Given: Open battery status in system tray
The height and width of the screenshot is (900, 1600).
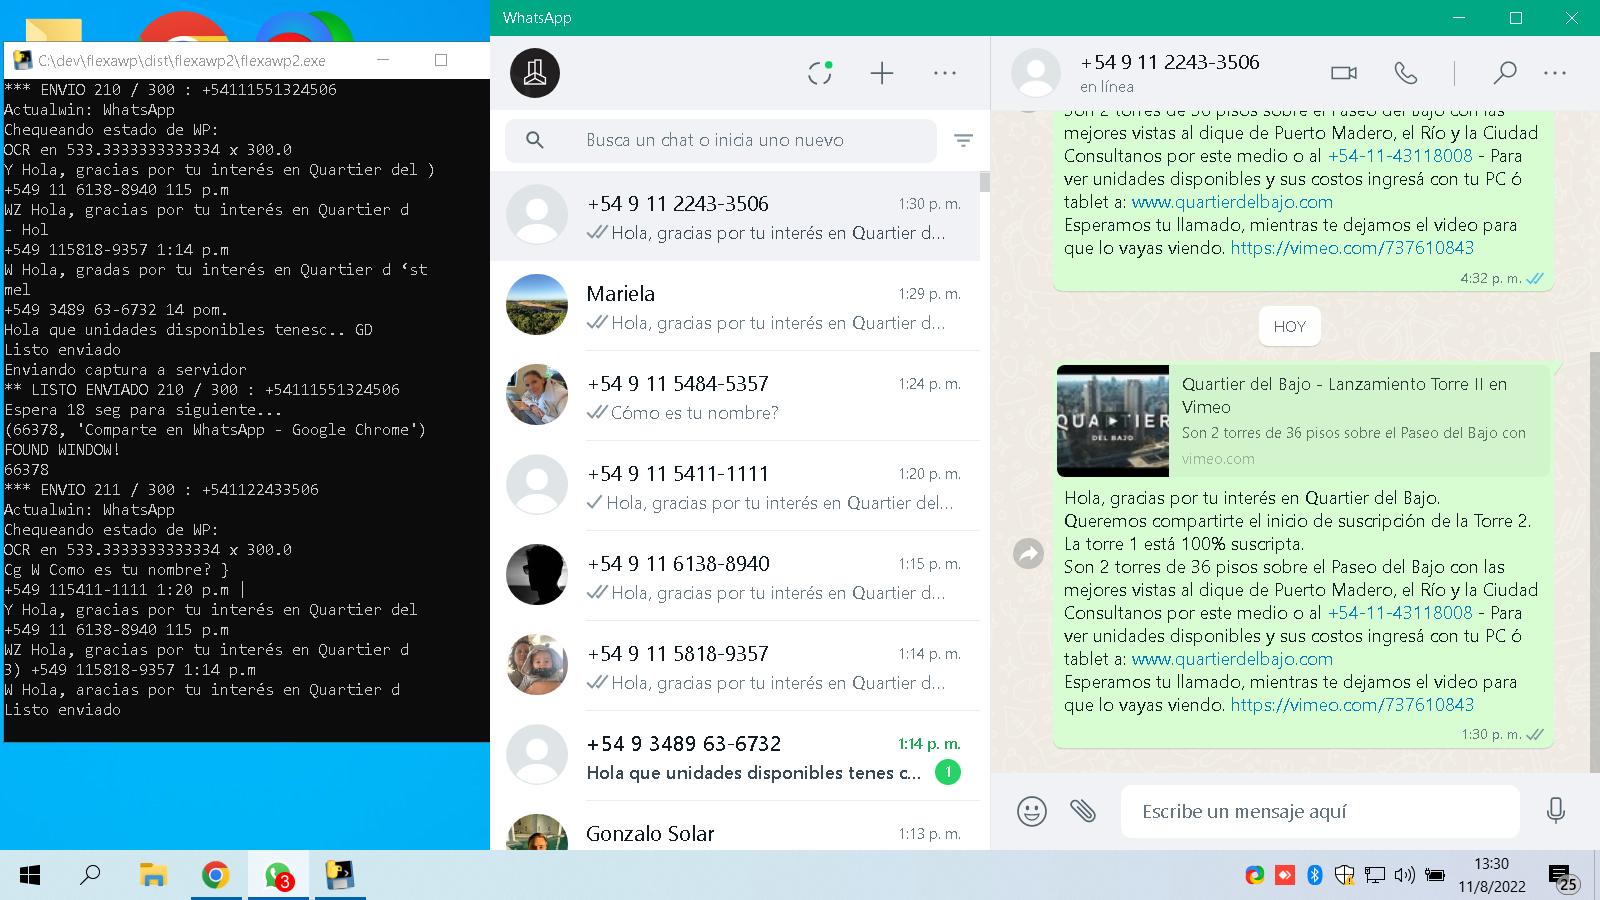Looking at the screenshot, I should click(1435, 876).
